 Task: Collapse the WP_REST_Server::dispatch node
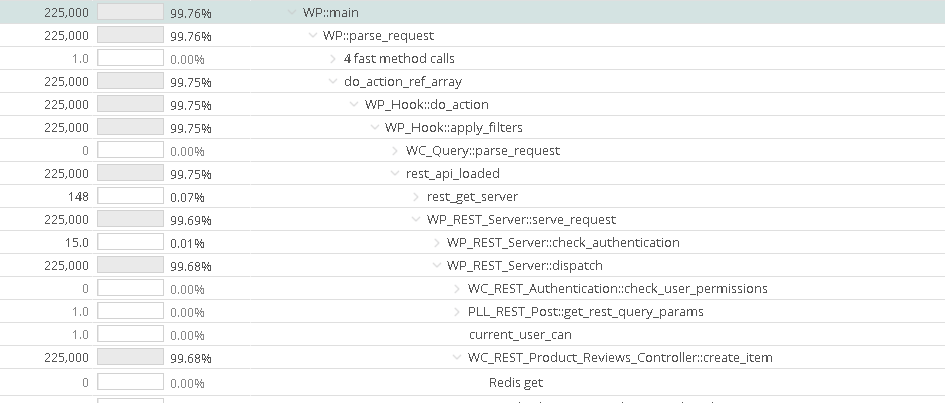tap(437, 266)
